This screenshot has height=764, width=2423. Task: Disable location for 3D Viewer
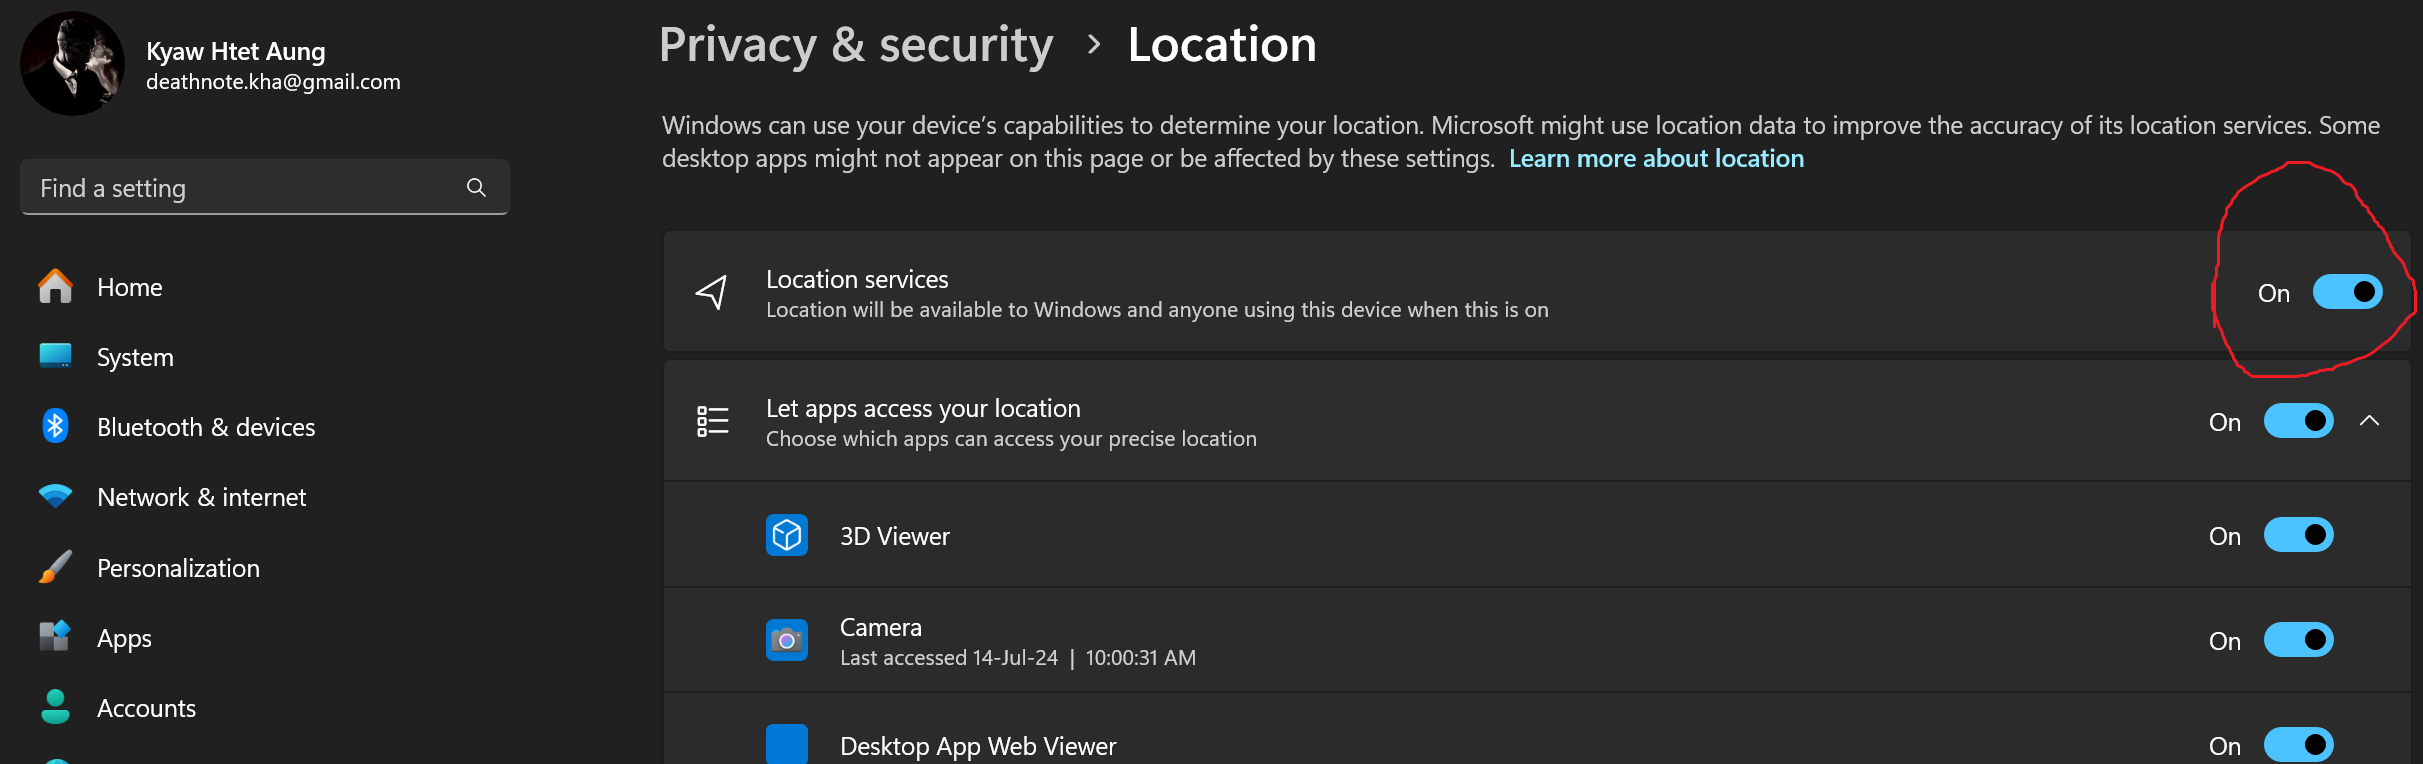click(x=2298, y=535)
